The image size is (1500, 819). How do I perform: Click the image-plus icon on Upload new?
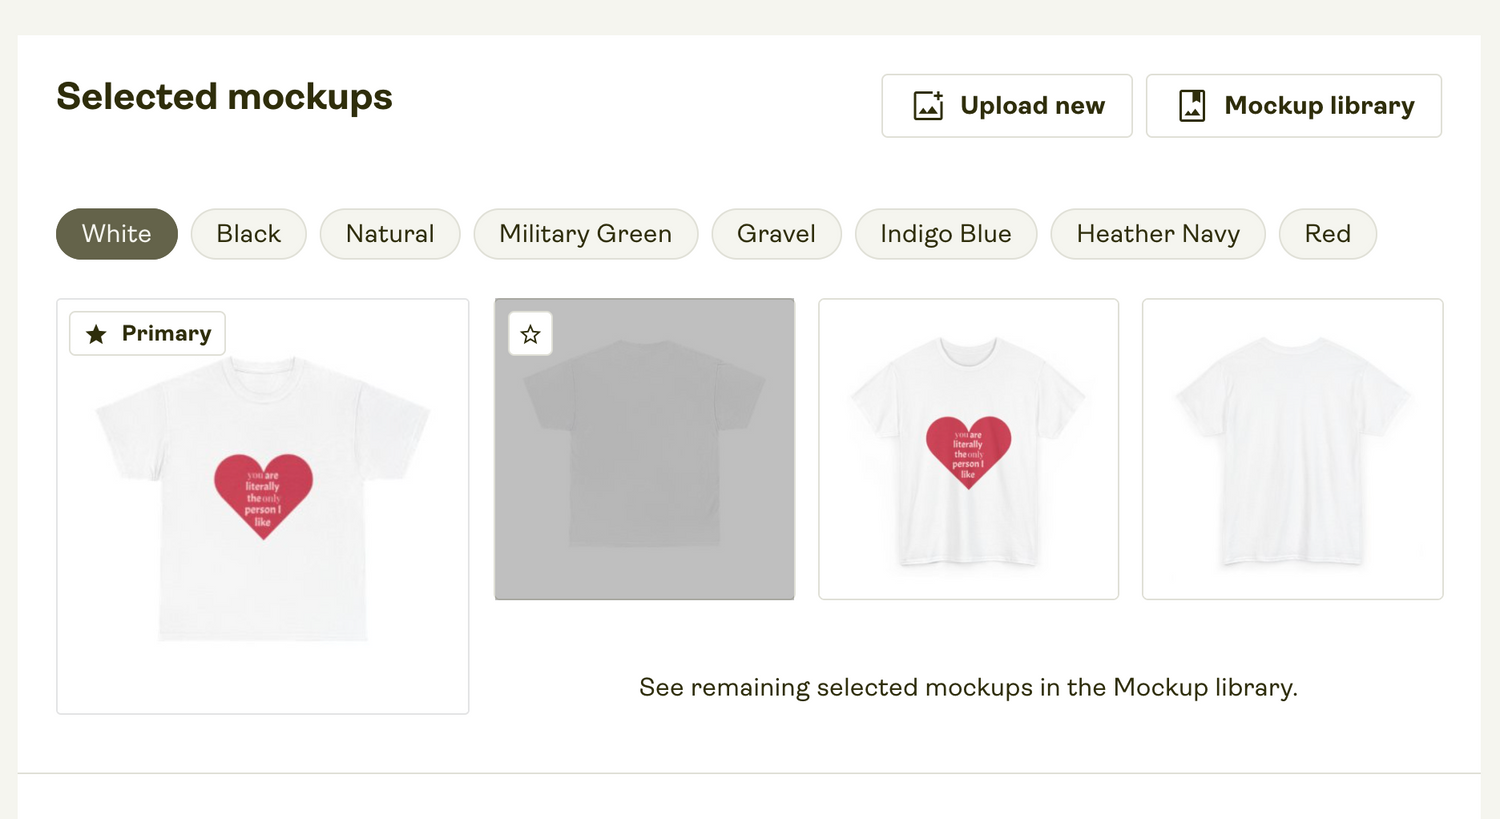pos(928,106)
